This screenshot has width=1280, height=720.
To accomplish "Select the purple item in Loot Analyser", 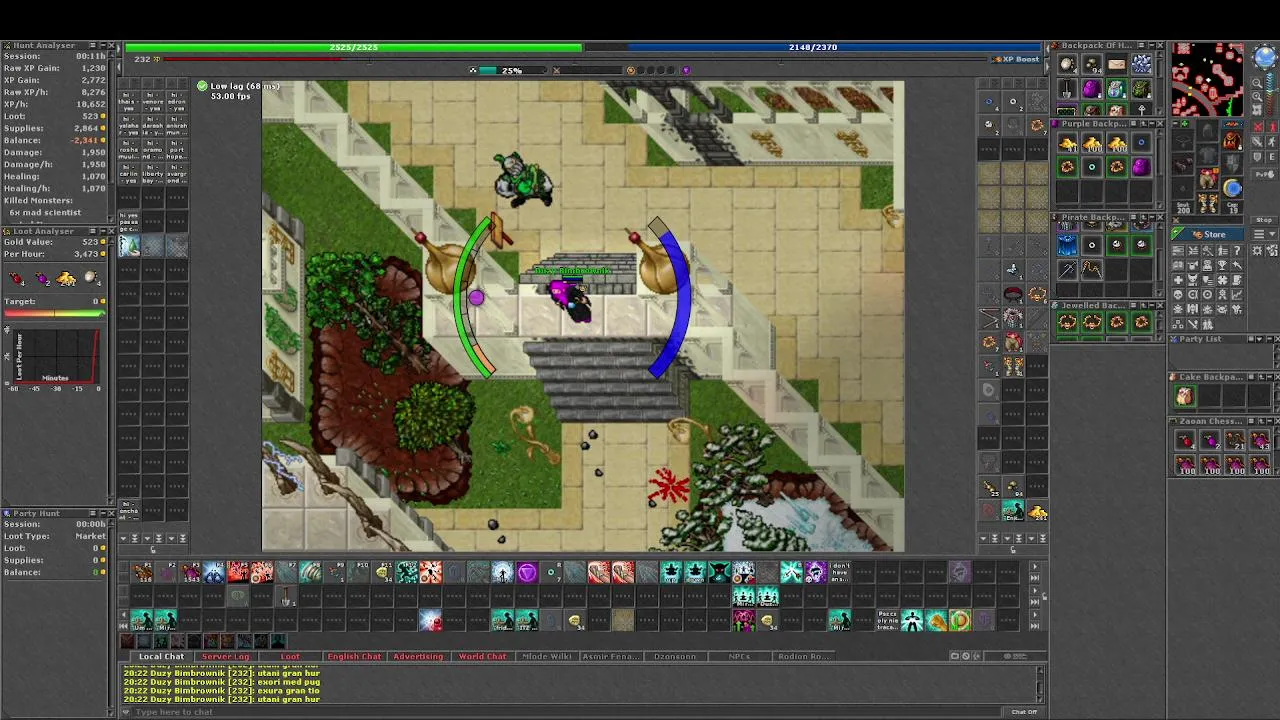I will pyautogui.click(x=42, y=278).
